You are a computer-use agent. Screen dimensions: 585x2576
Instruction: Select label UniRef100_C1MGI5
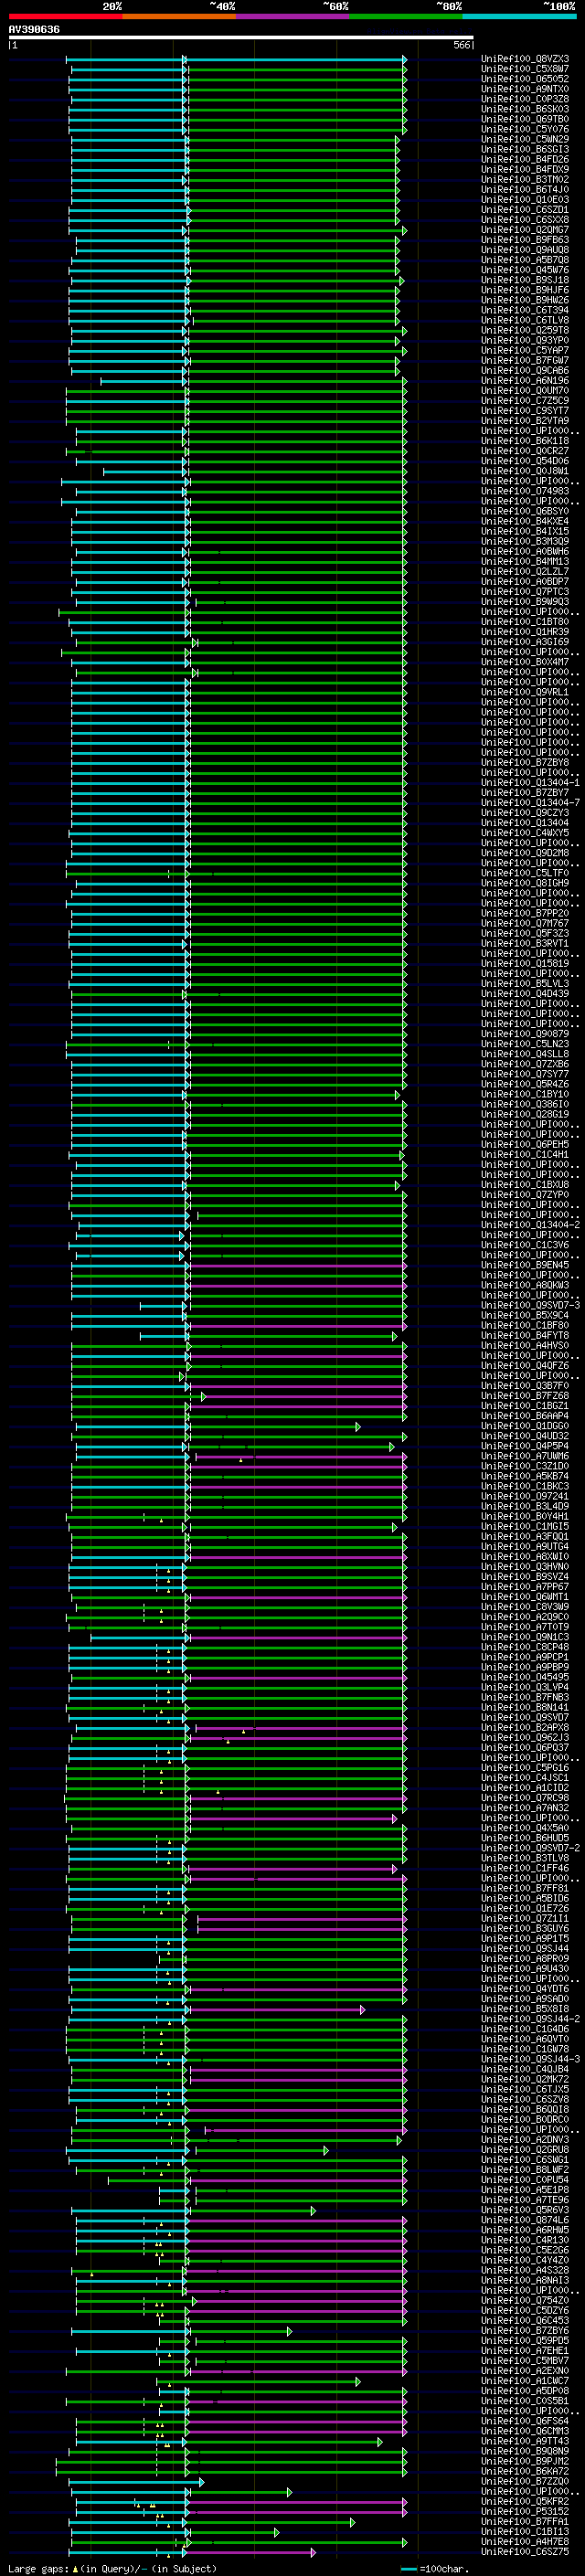(x=525, y=1526)
